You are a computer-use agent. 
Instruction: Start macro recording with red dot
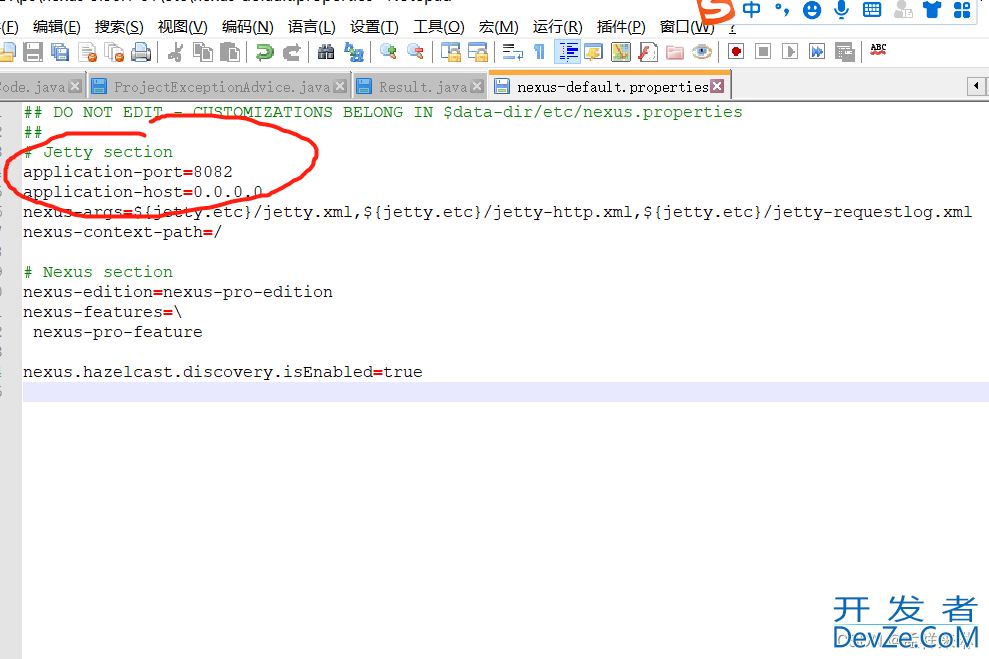736,51
